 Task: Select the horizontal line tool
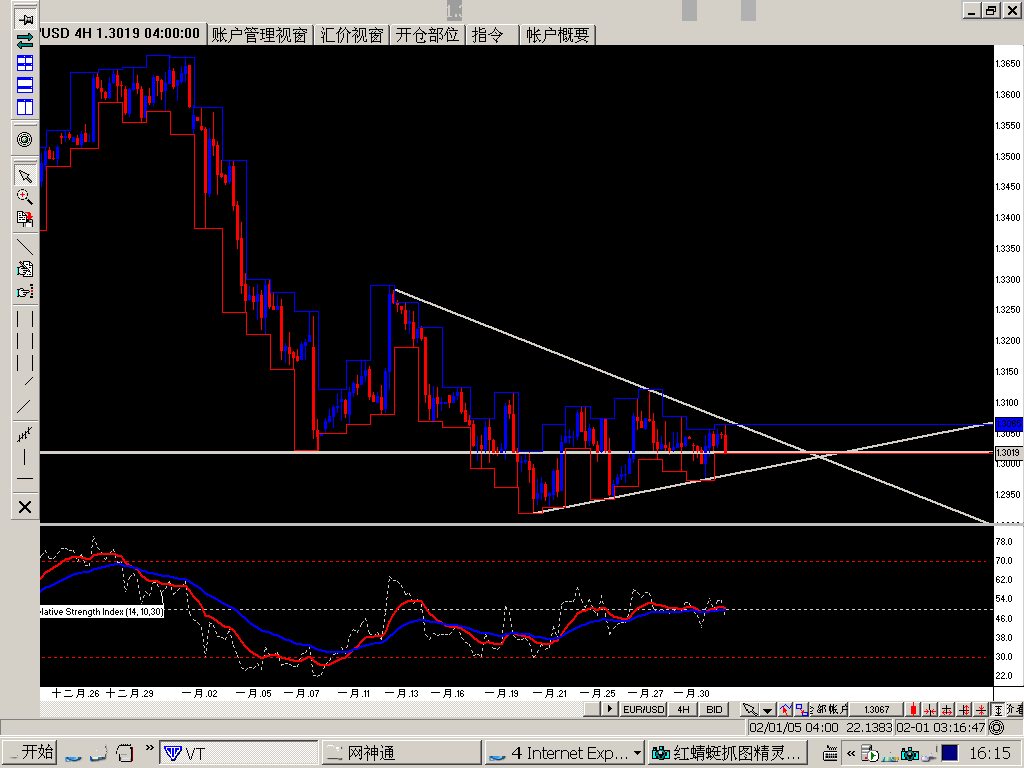(25, 479)
